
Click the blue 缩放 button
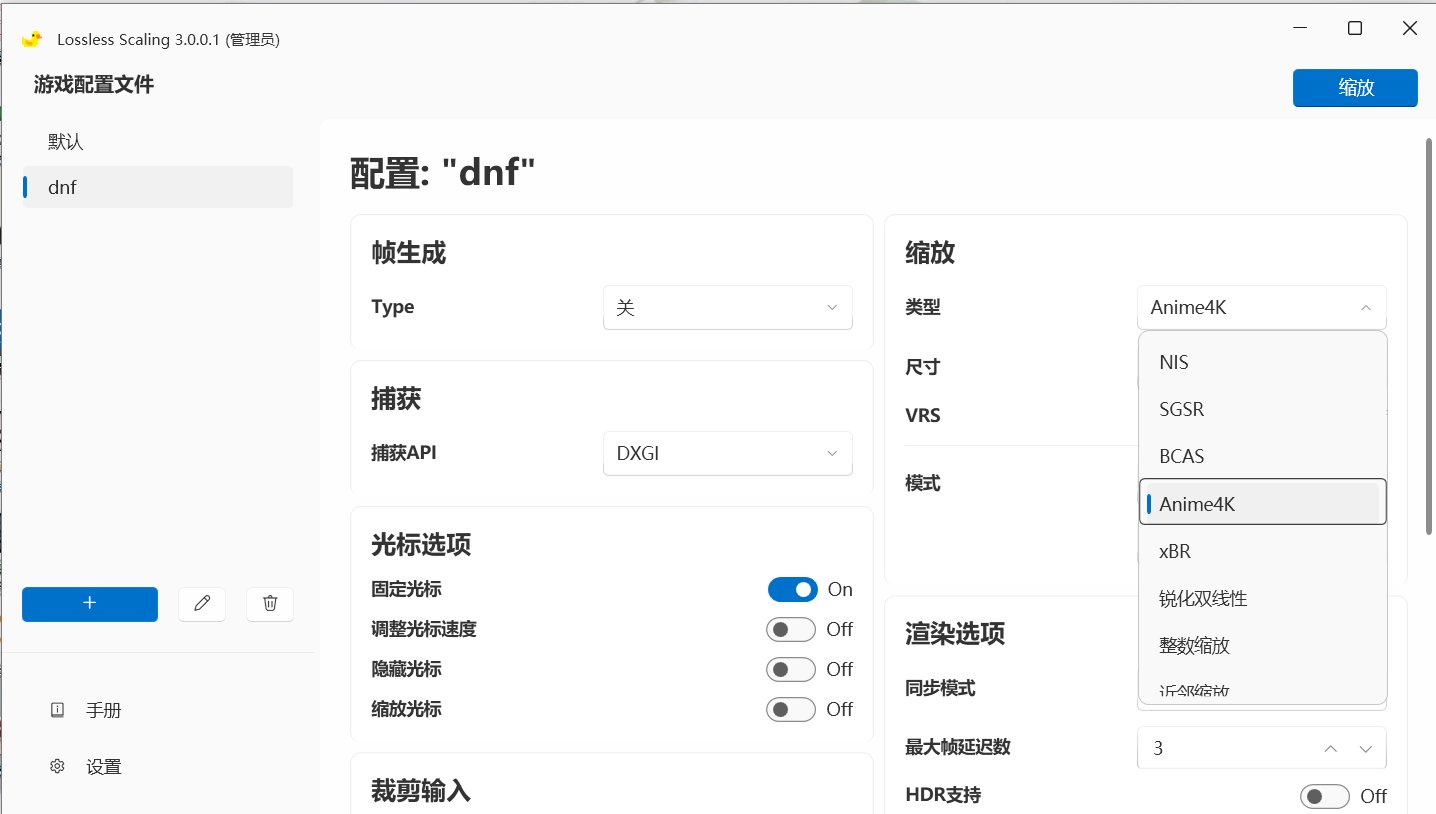1355,88
